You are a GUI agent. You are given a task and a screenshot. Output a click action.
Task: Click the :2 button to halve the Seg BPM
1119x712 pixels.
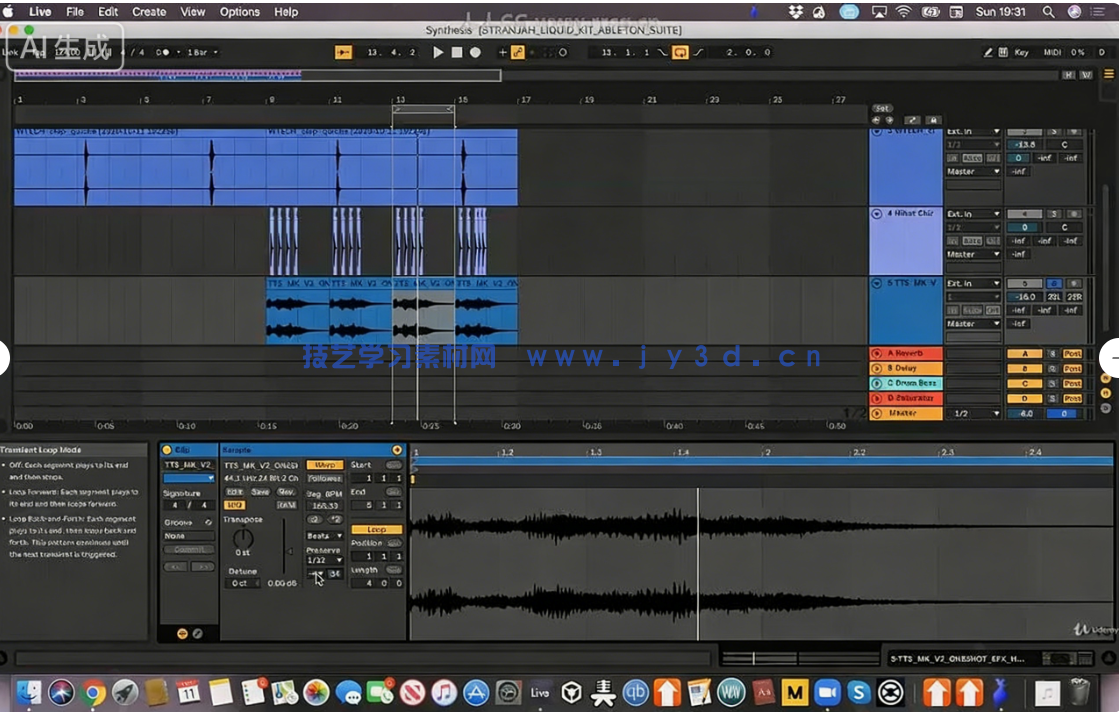[314, 519]
